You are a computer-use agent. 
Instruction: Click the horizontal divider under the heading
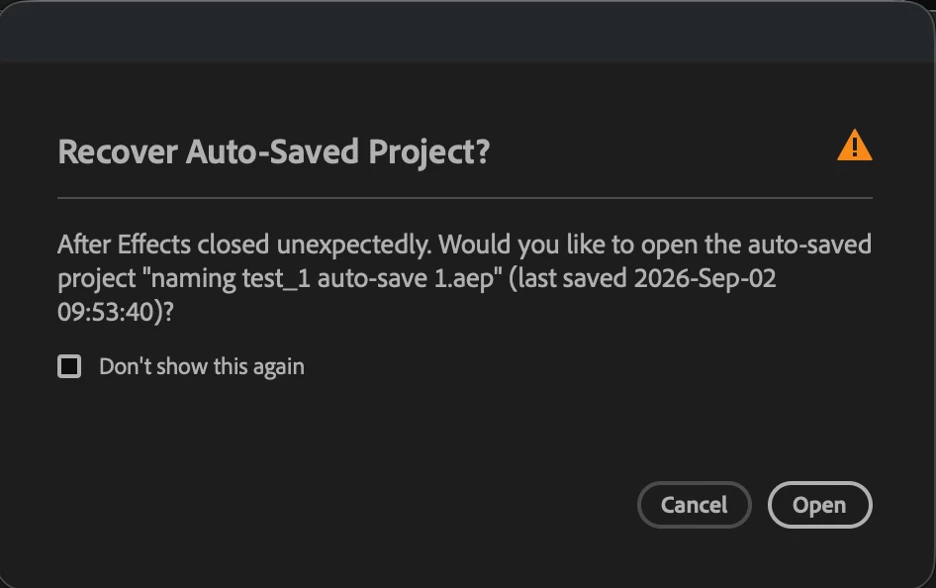(465, 198)
